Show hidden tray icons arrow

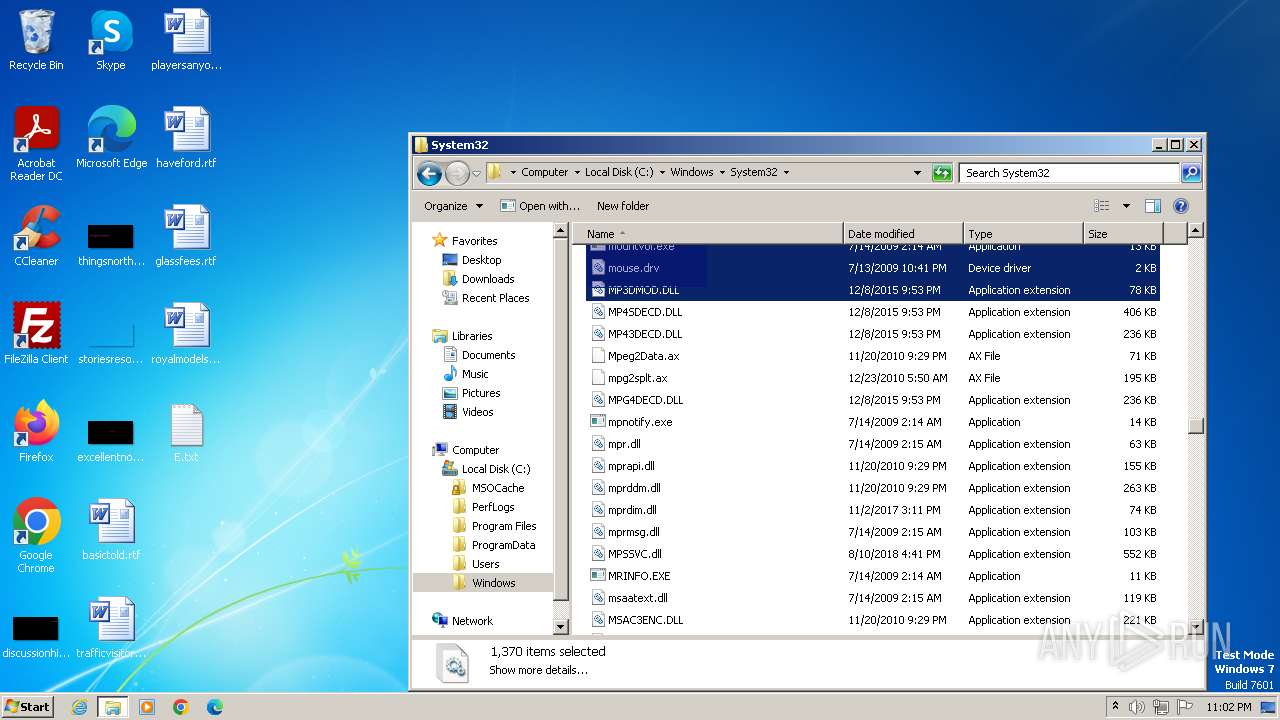1115,707
